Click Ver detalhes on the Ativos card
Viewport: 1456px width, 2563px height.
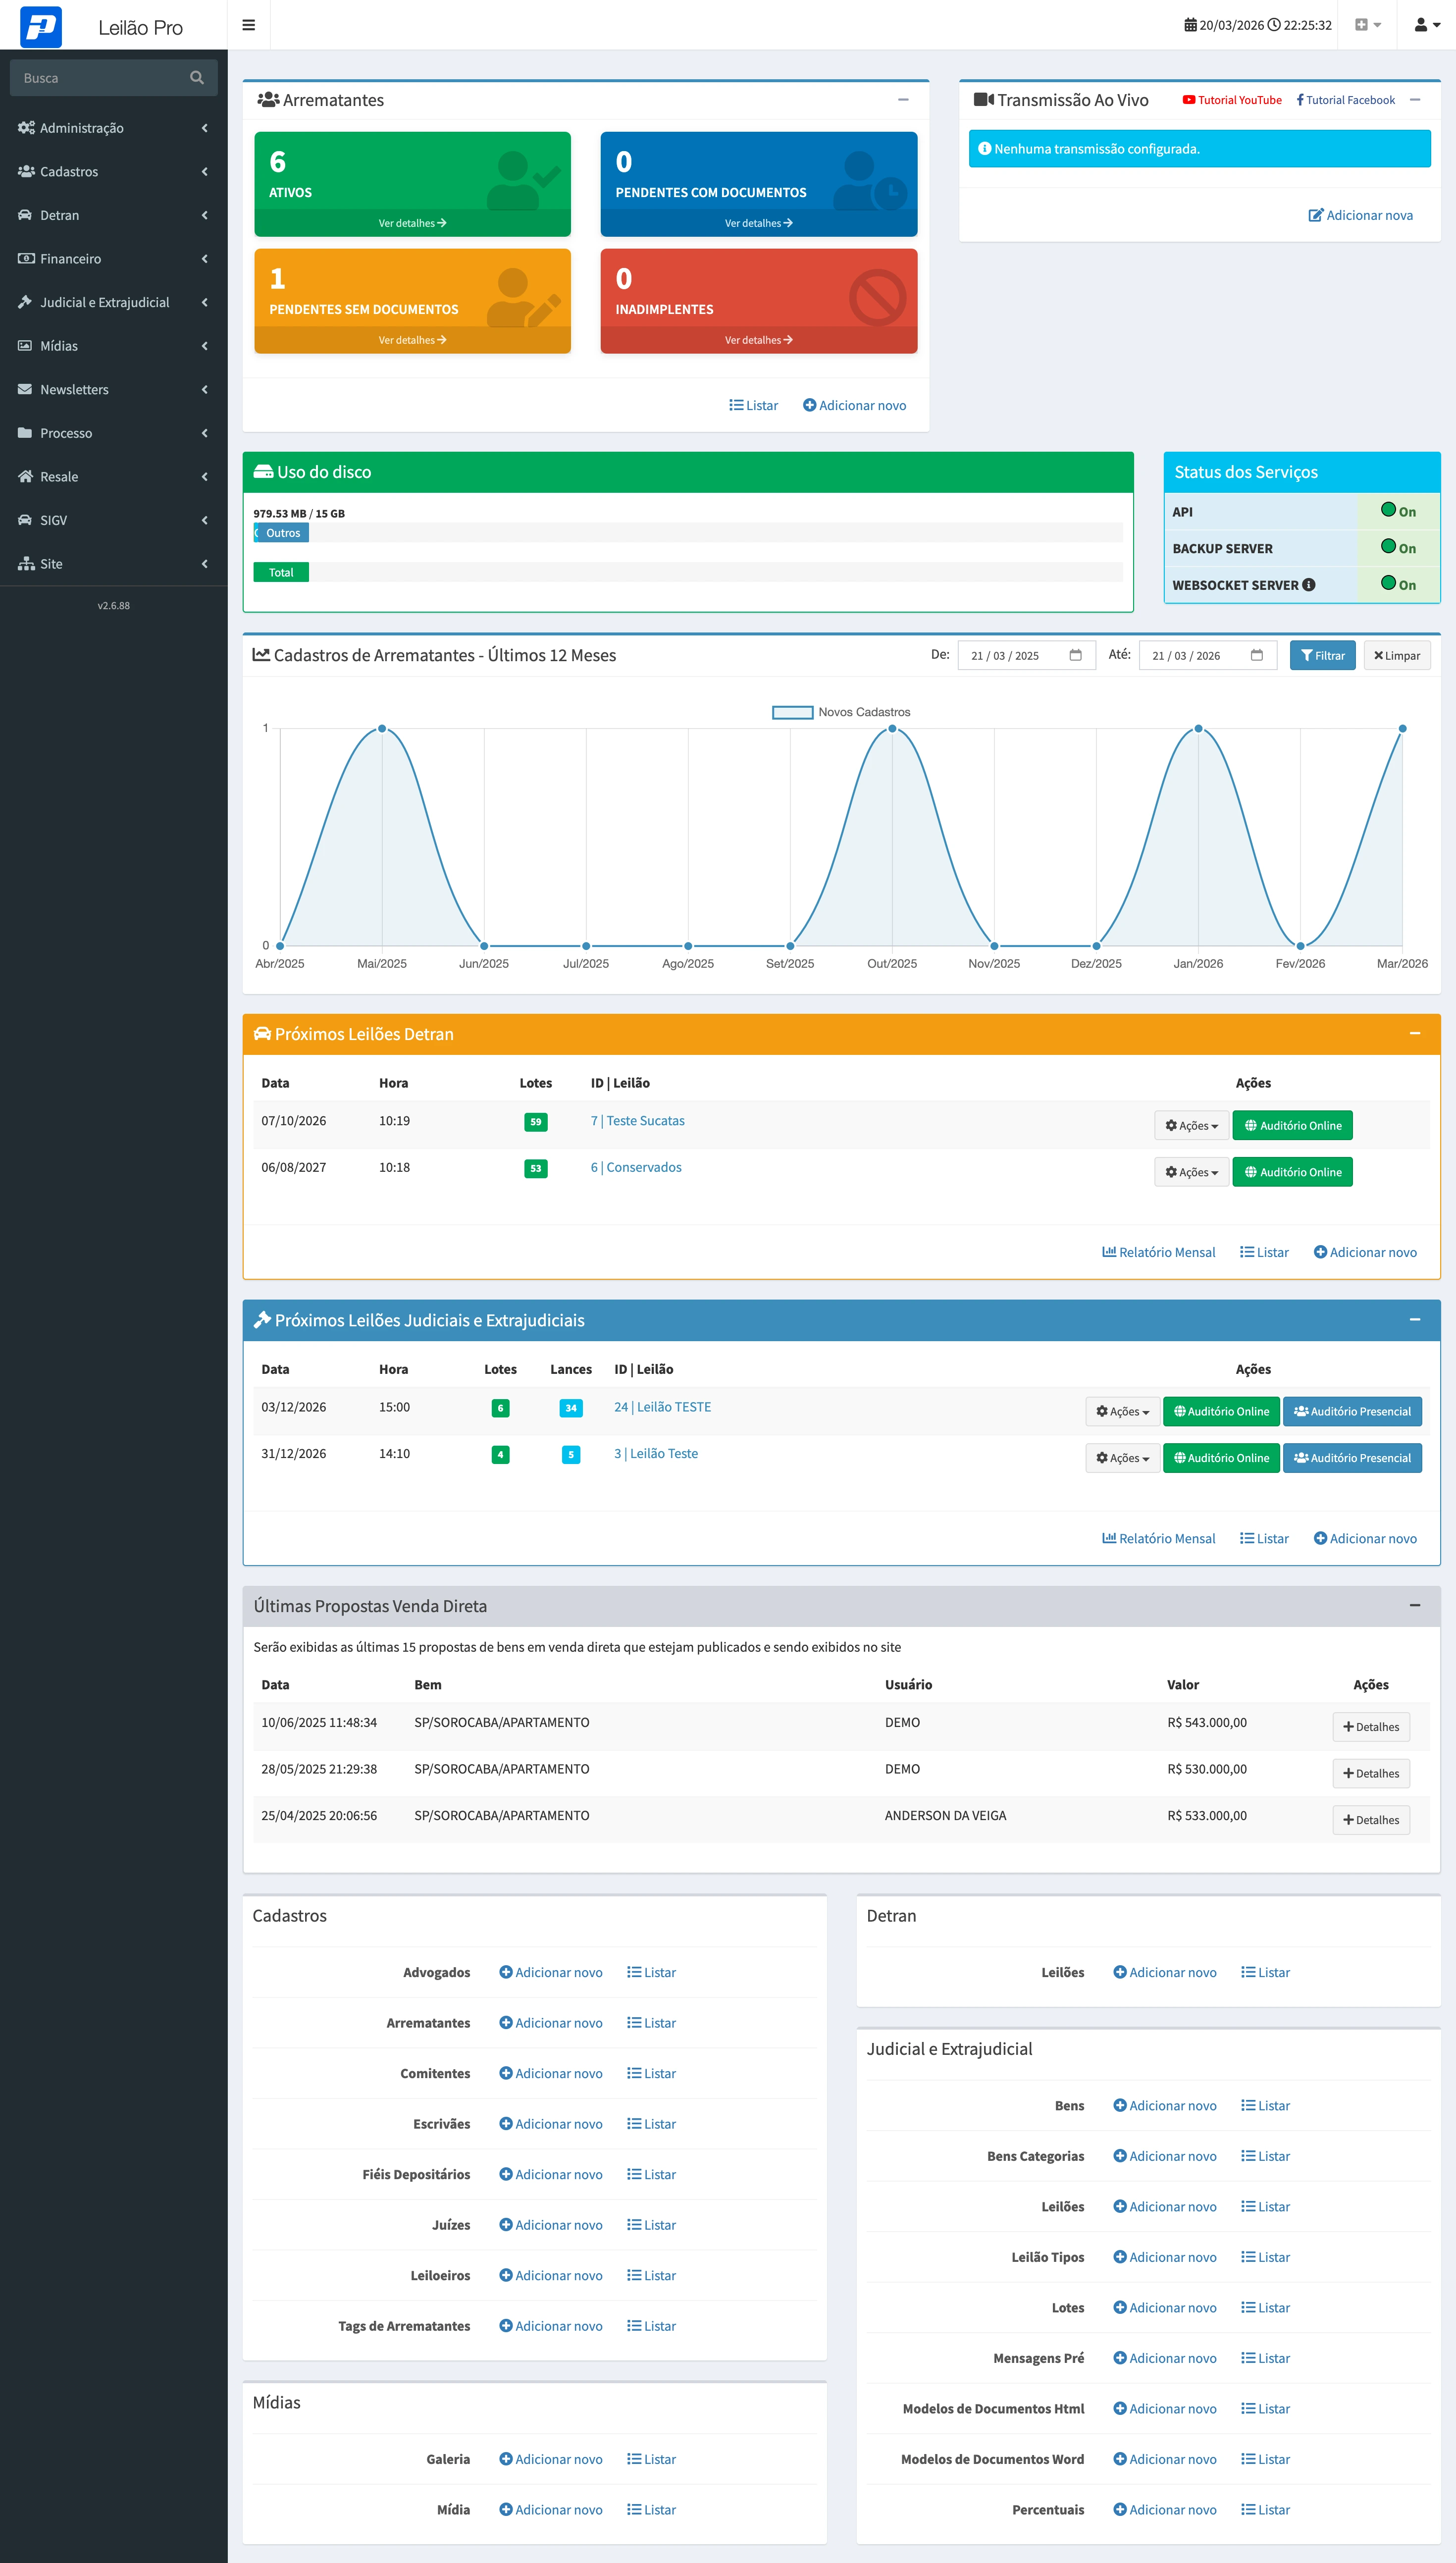point(411,222)
